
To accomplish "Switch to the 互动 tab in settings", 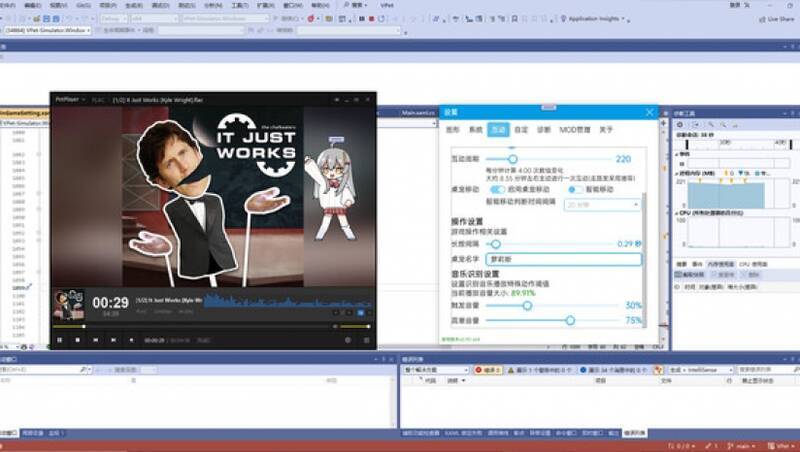I will (x=498, y=130).
